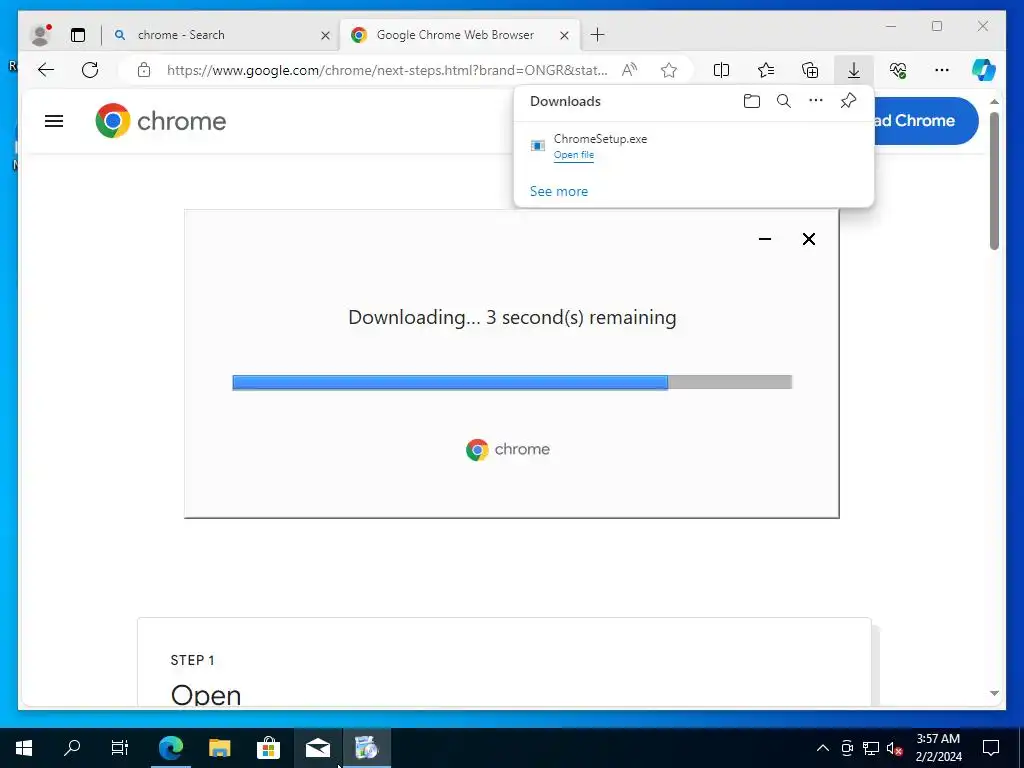Open Mail app from the taskbar
The height and width of the screenshot is (768, 1024).
click(x=317, y=748)
